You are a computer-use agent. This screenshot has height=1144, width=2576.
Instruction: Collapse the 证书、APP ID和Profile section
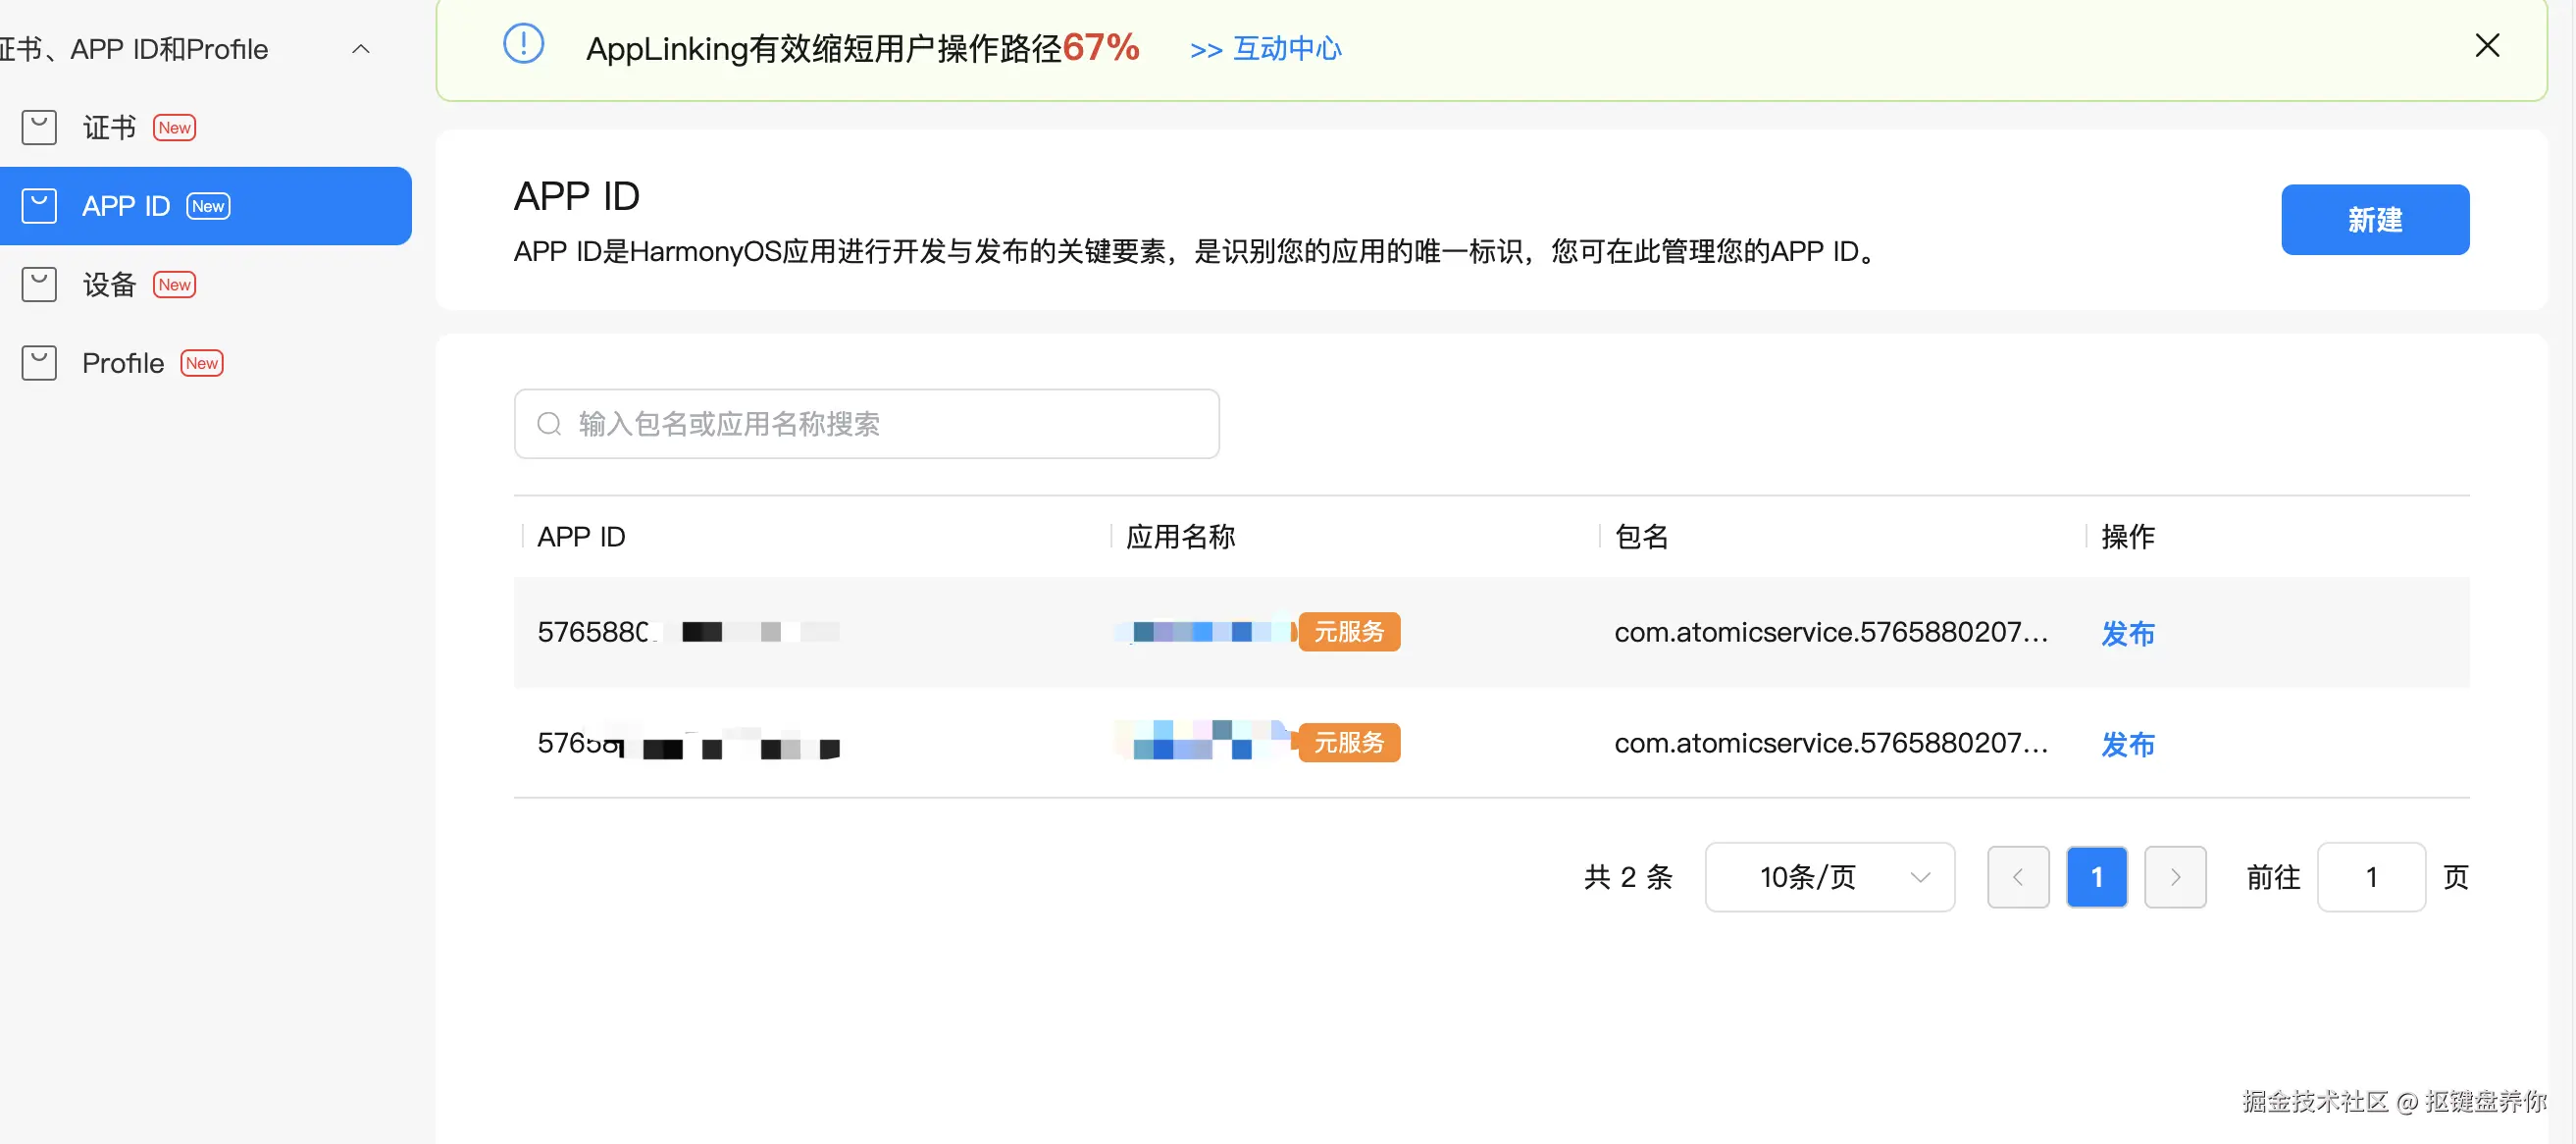pos(361,49)
